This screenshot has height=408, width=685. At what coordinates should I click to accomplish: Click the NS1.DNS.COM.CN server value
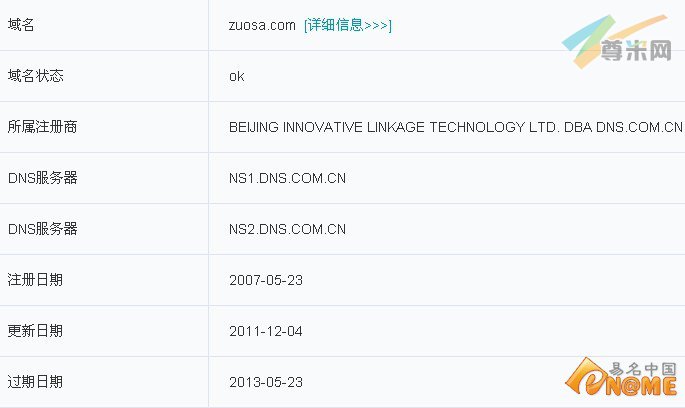[287, 178]
